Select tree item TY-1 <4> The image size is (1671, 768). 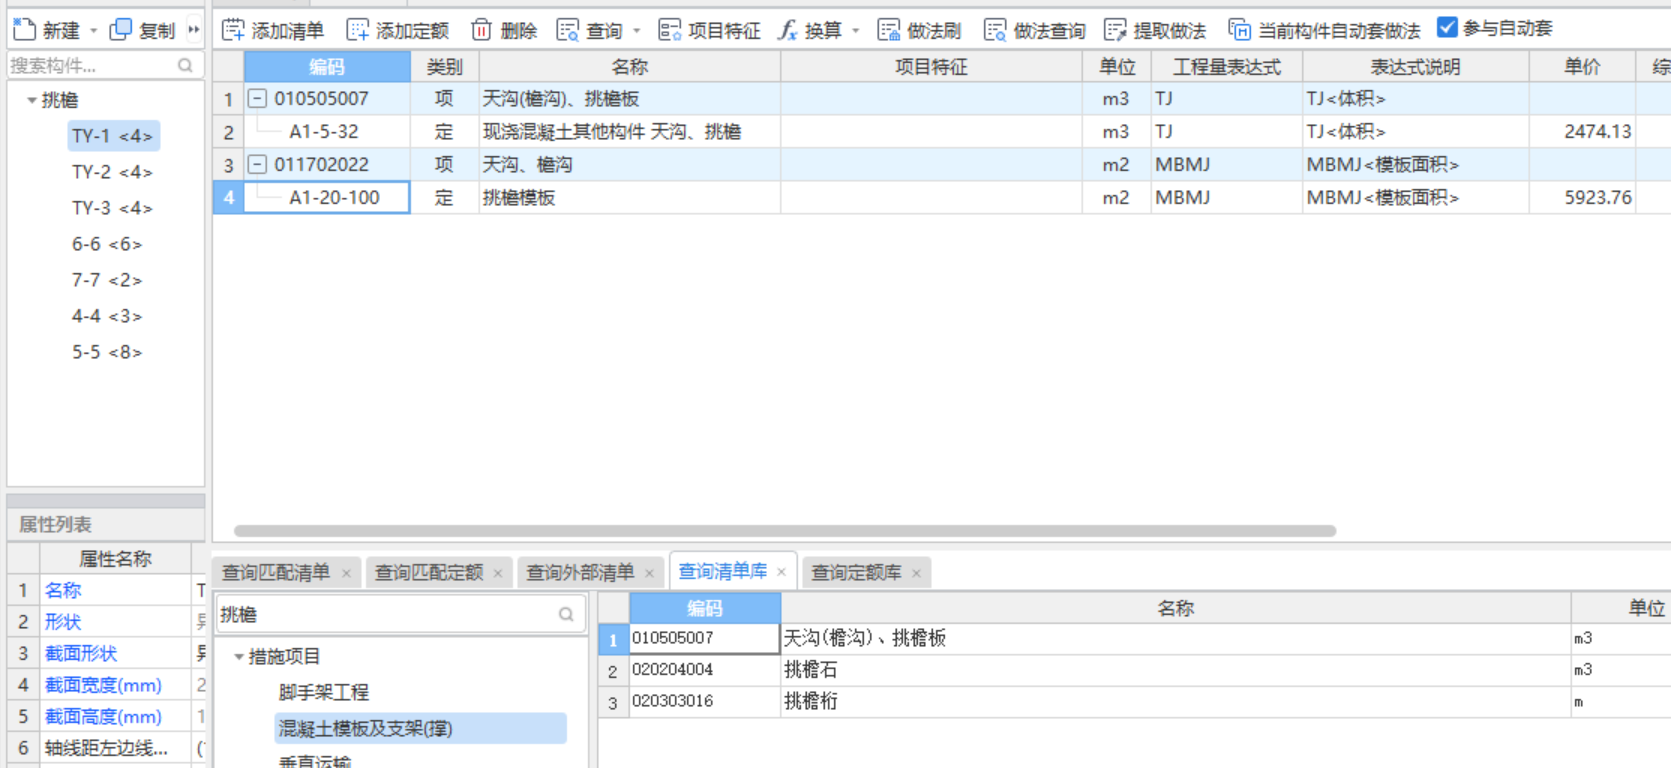[x=113, y=136]
